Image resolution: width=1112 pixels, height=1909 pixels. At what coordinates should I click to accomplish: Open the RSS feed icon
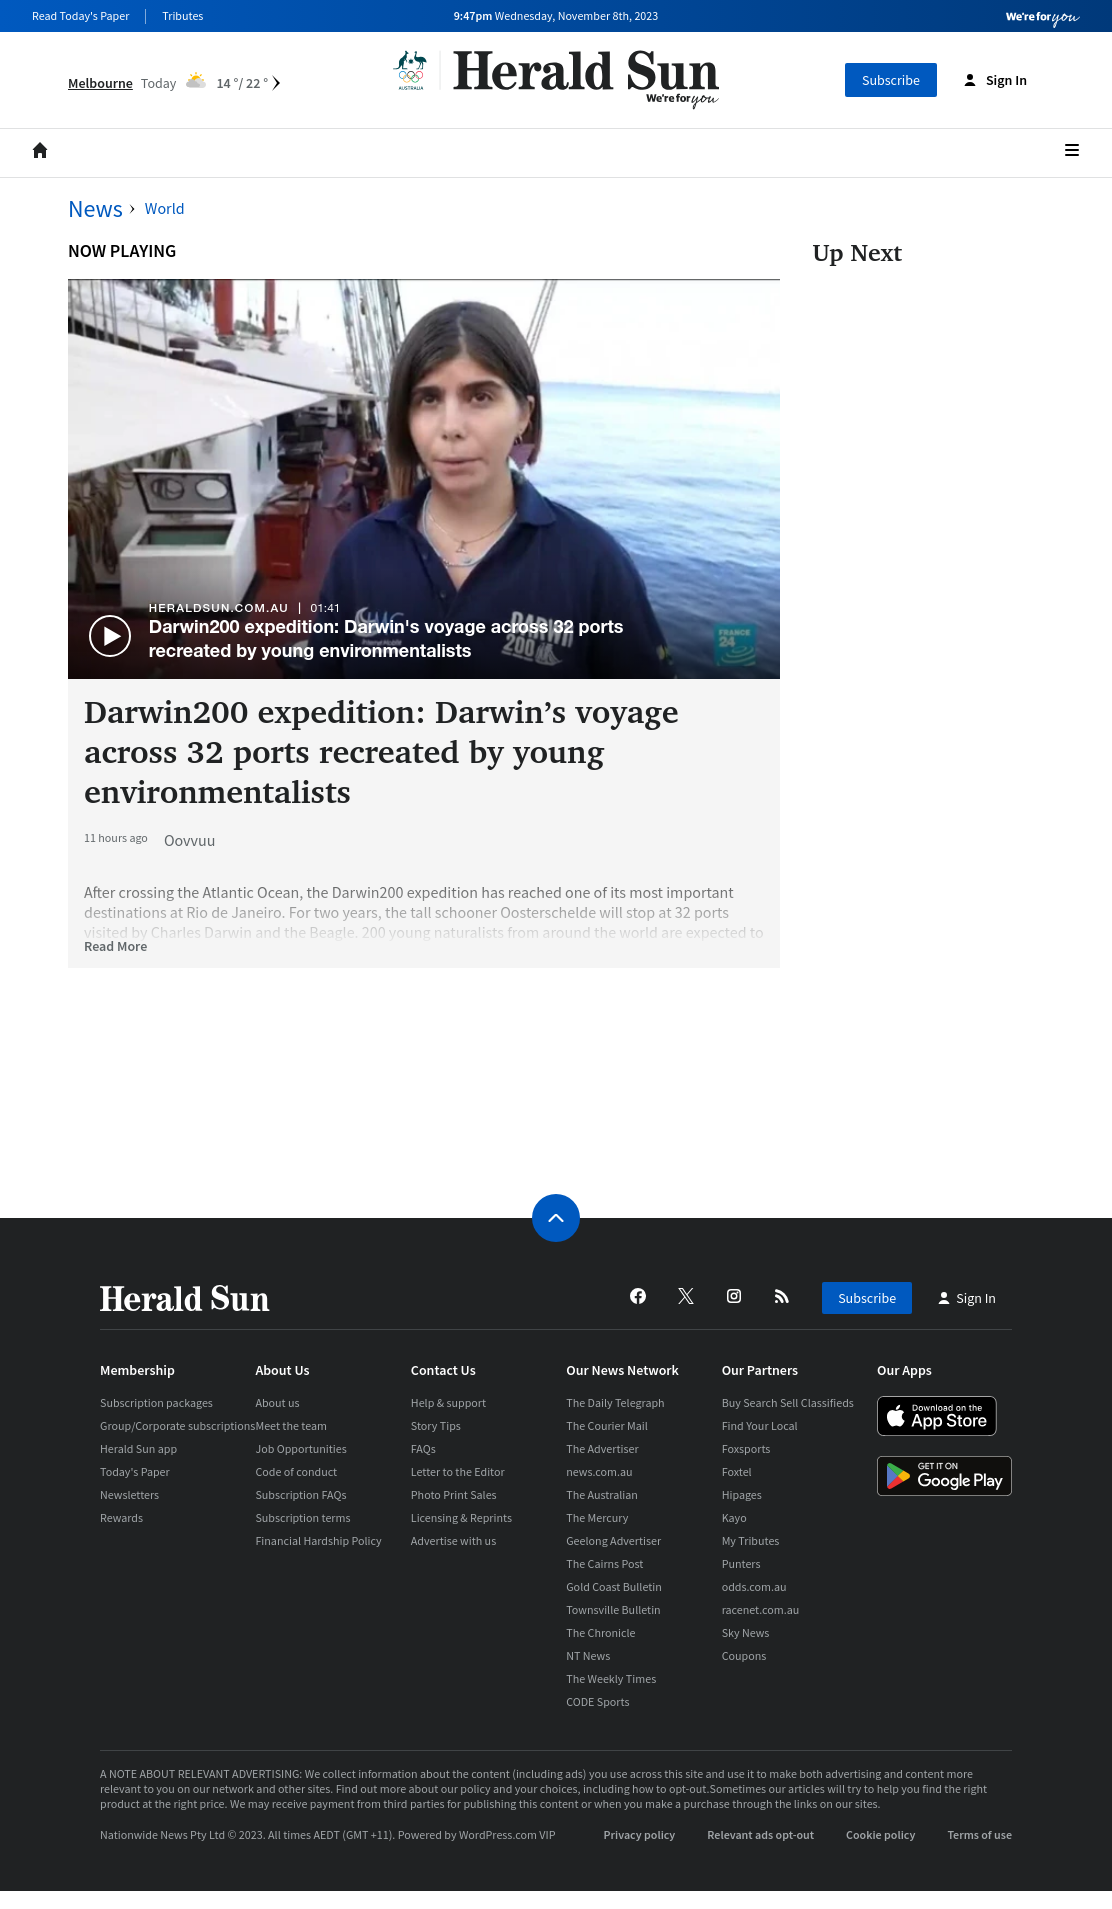click(x=782, y=1296)
